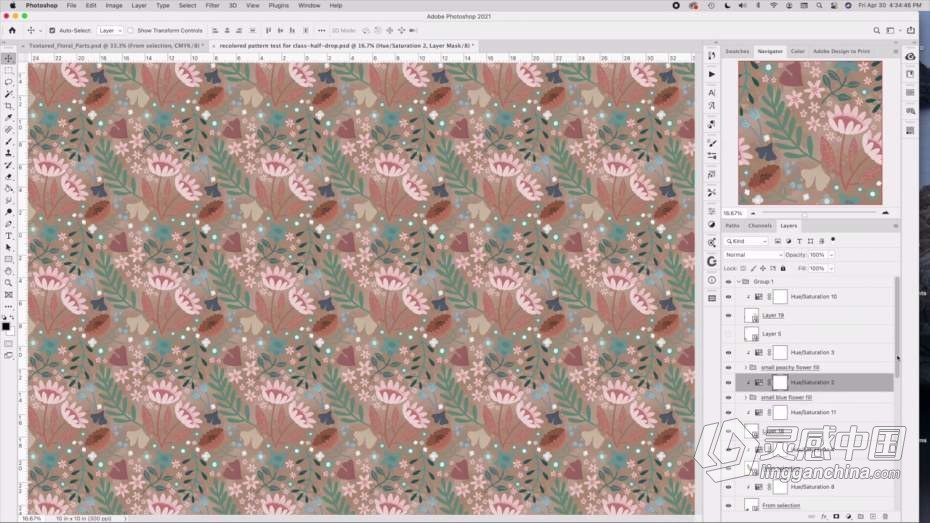
Task: Open the Layers panel flyout menu
Action: point(895,226)
